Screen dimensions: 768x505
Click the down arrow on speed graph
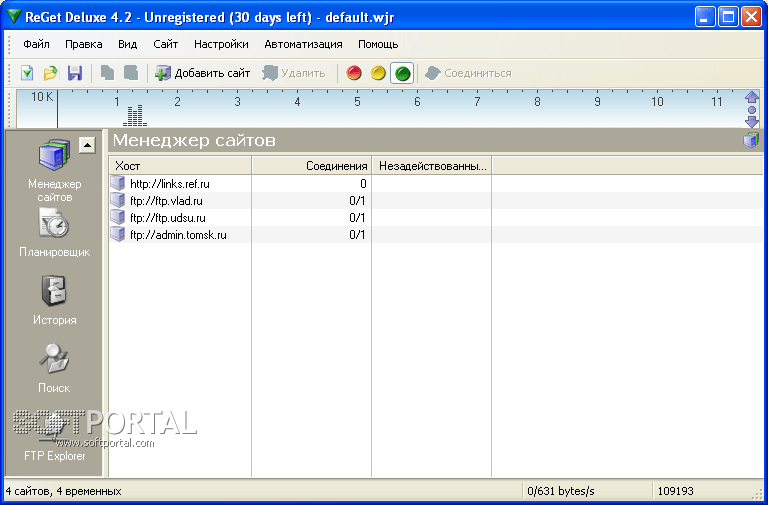point(751,121)
